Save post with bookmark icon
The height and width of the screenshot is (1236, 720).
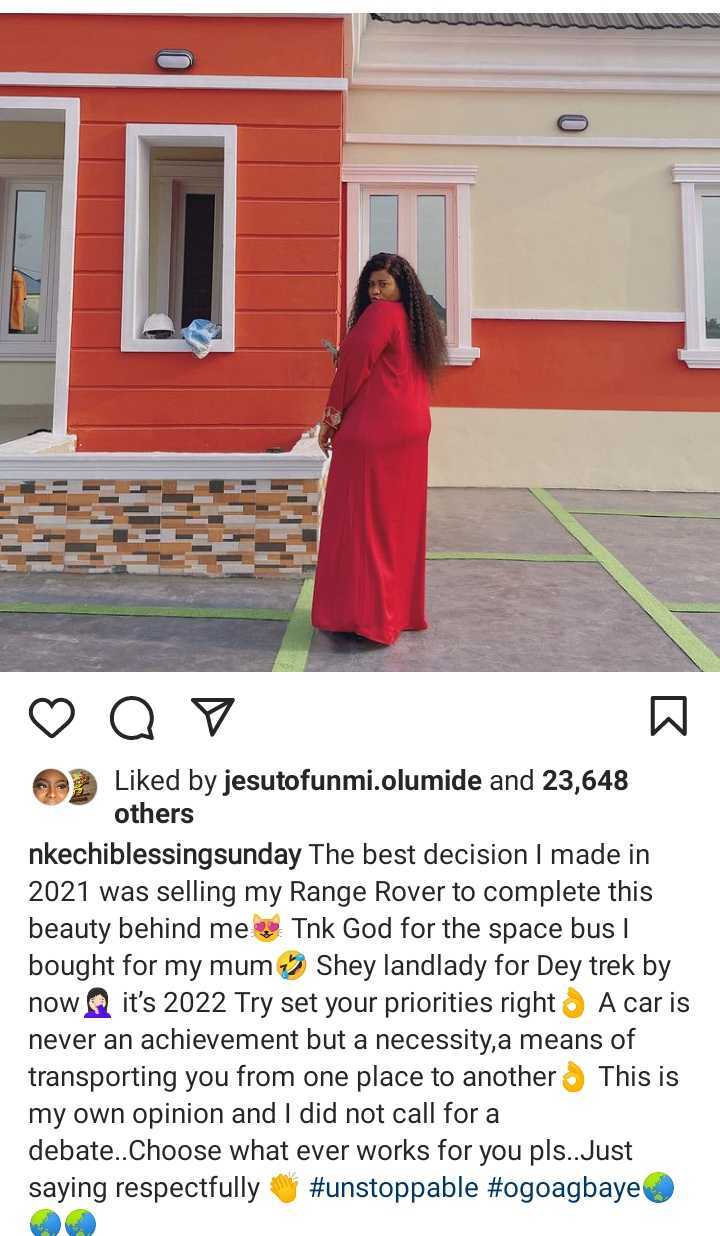click(668, 716)
